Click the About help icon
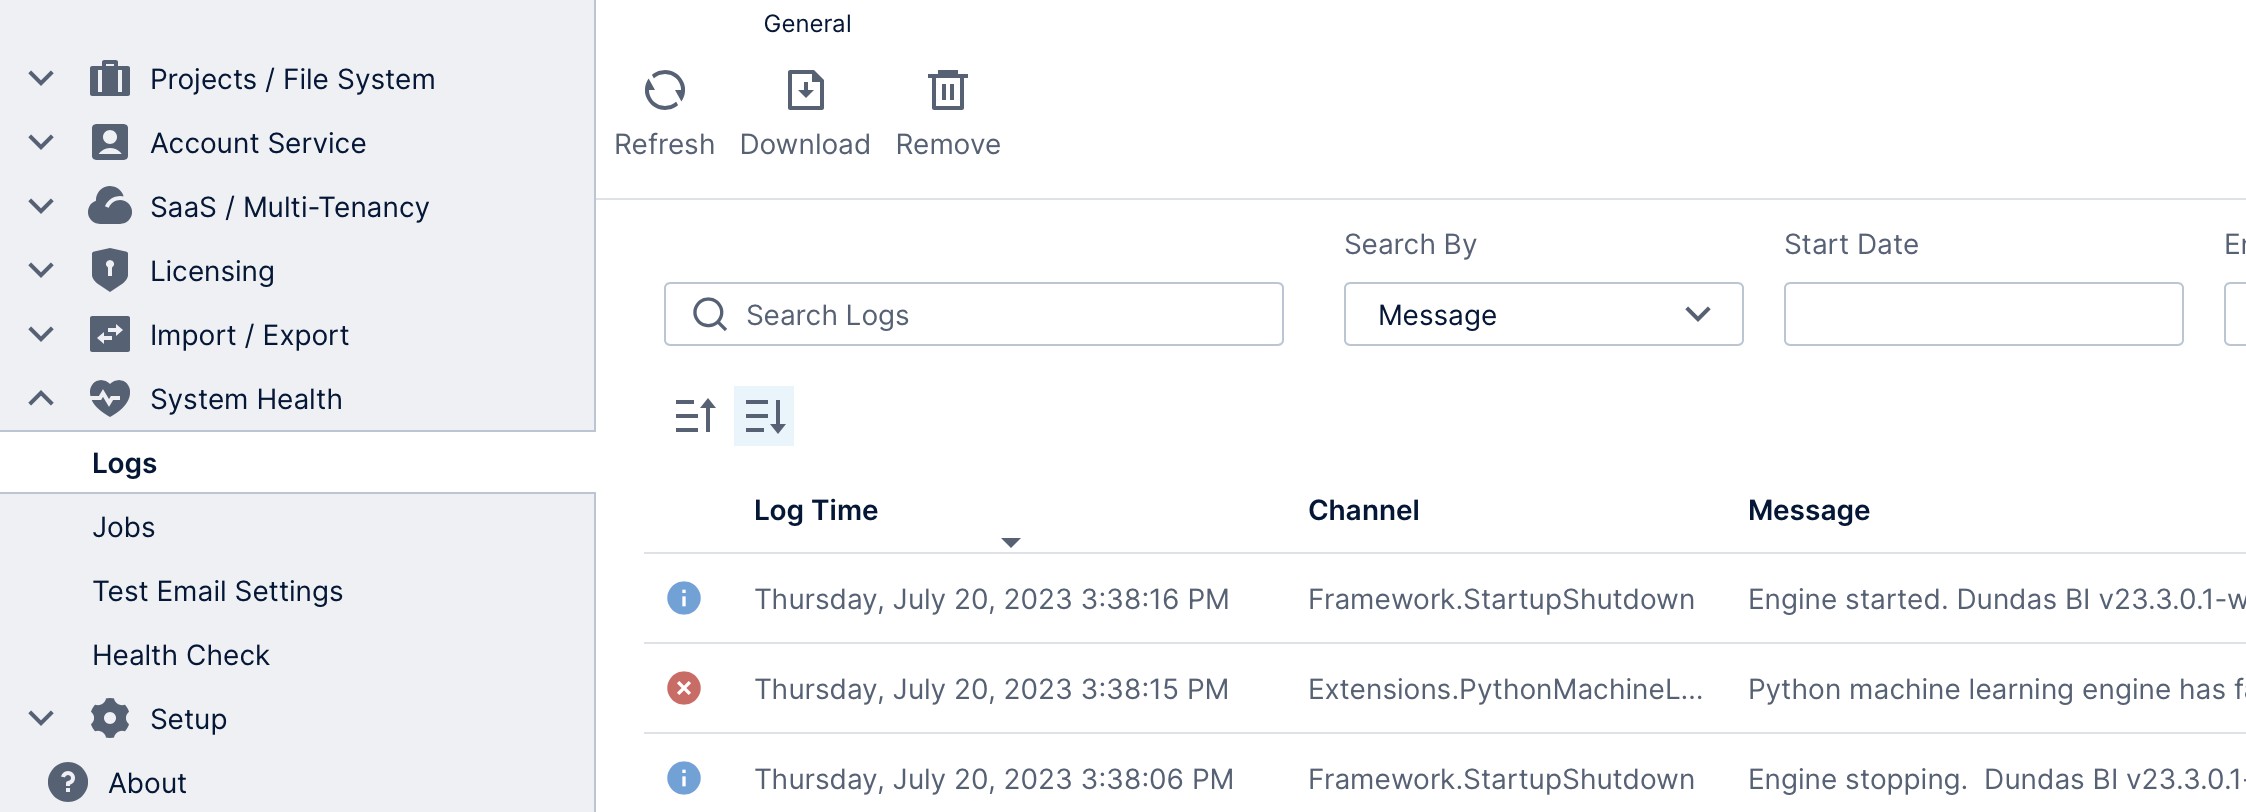The width and height of the screenshot is (2246, 812). (x=67, y=781)
